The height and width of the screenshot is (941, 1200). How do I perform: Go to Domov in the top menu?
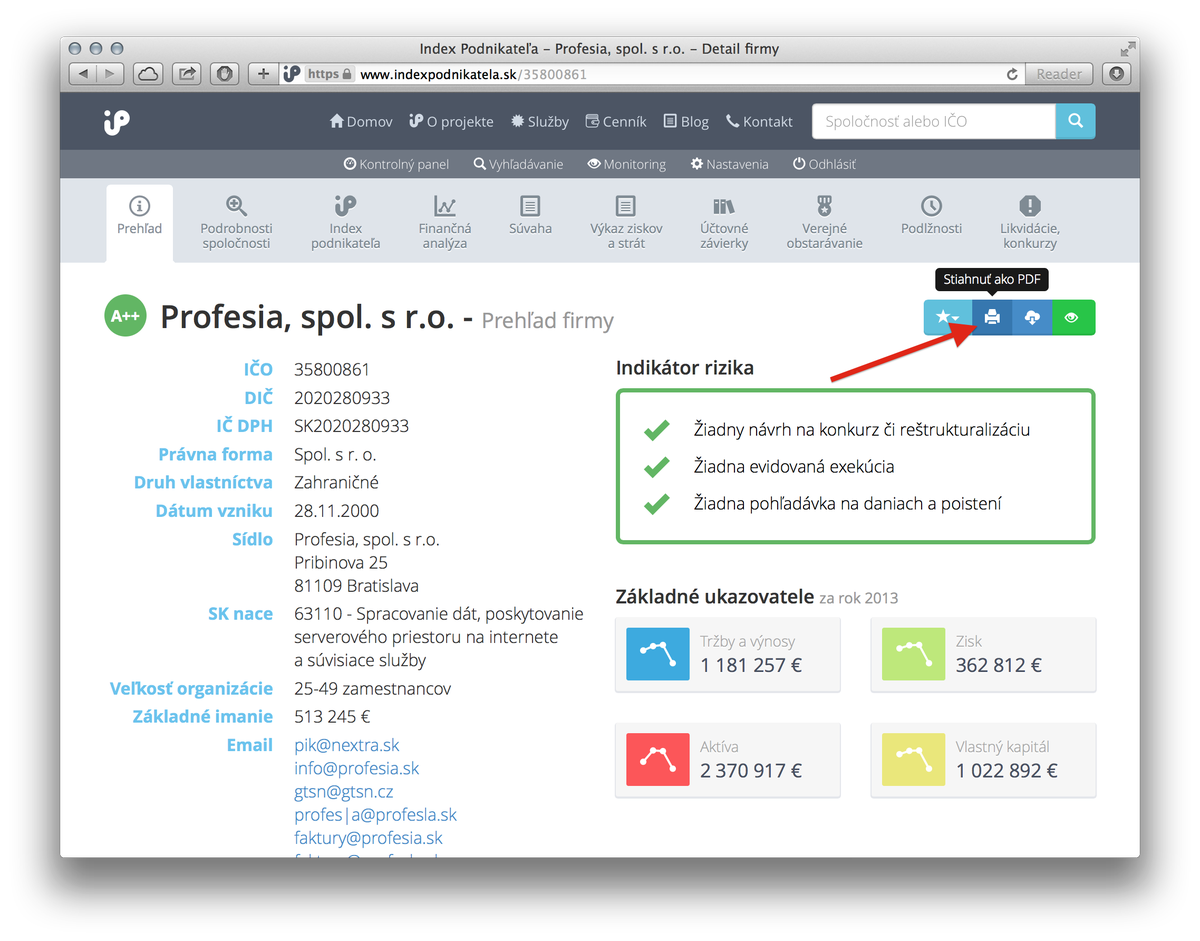361,121
